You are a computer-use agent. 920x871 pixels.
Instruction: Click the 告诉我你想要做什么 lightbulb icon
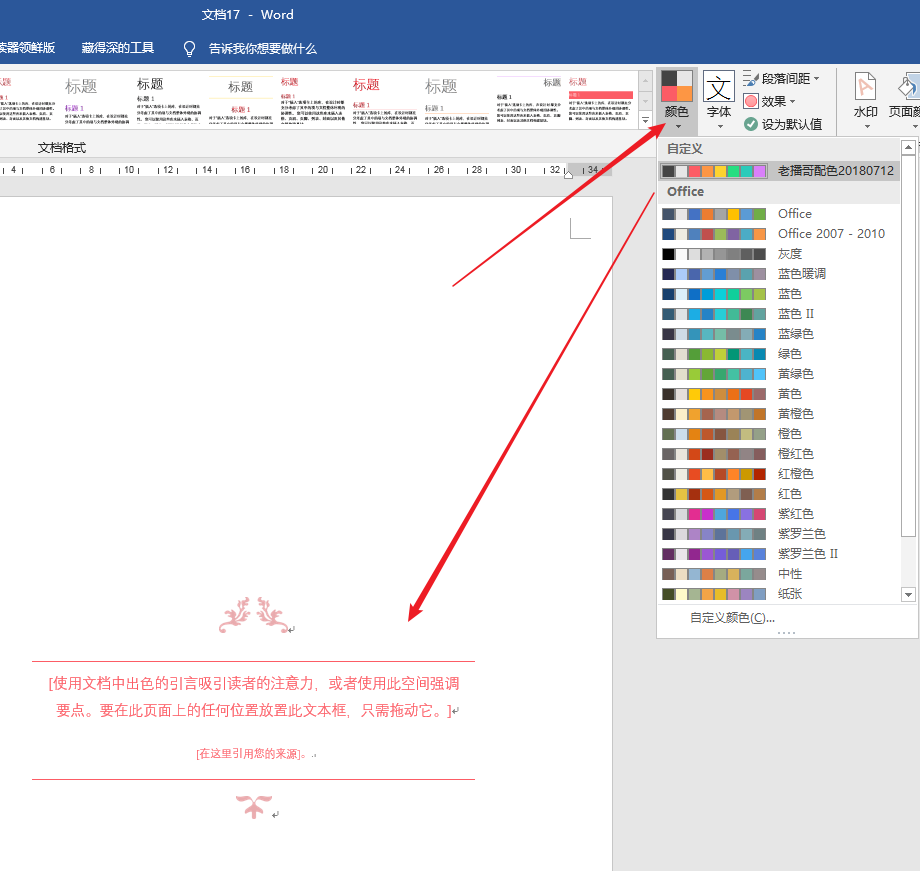(189, 48)
